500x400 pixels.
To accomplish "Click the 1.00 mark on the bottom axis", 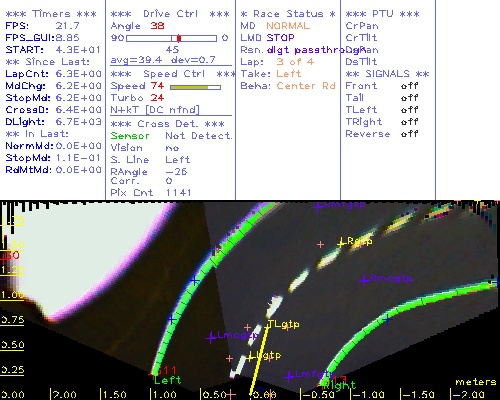I will tap(163, 395).
